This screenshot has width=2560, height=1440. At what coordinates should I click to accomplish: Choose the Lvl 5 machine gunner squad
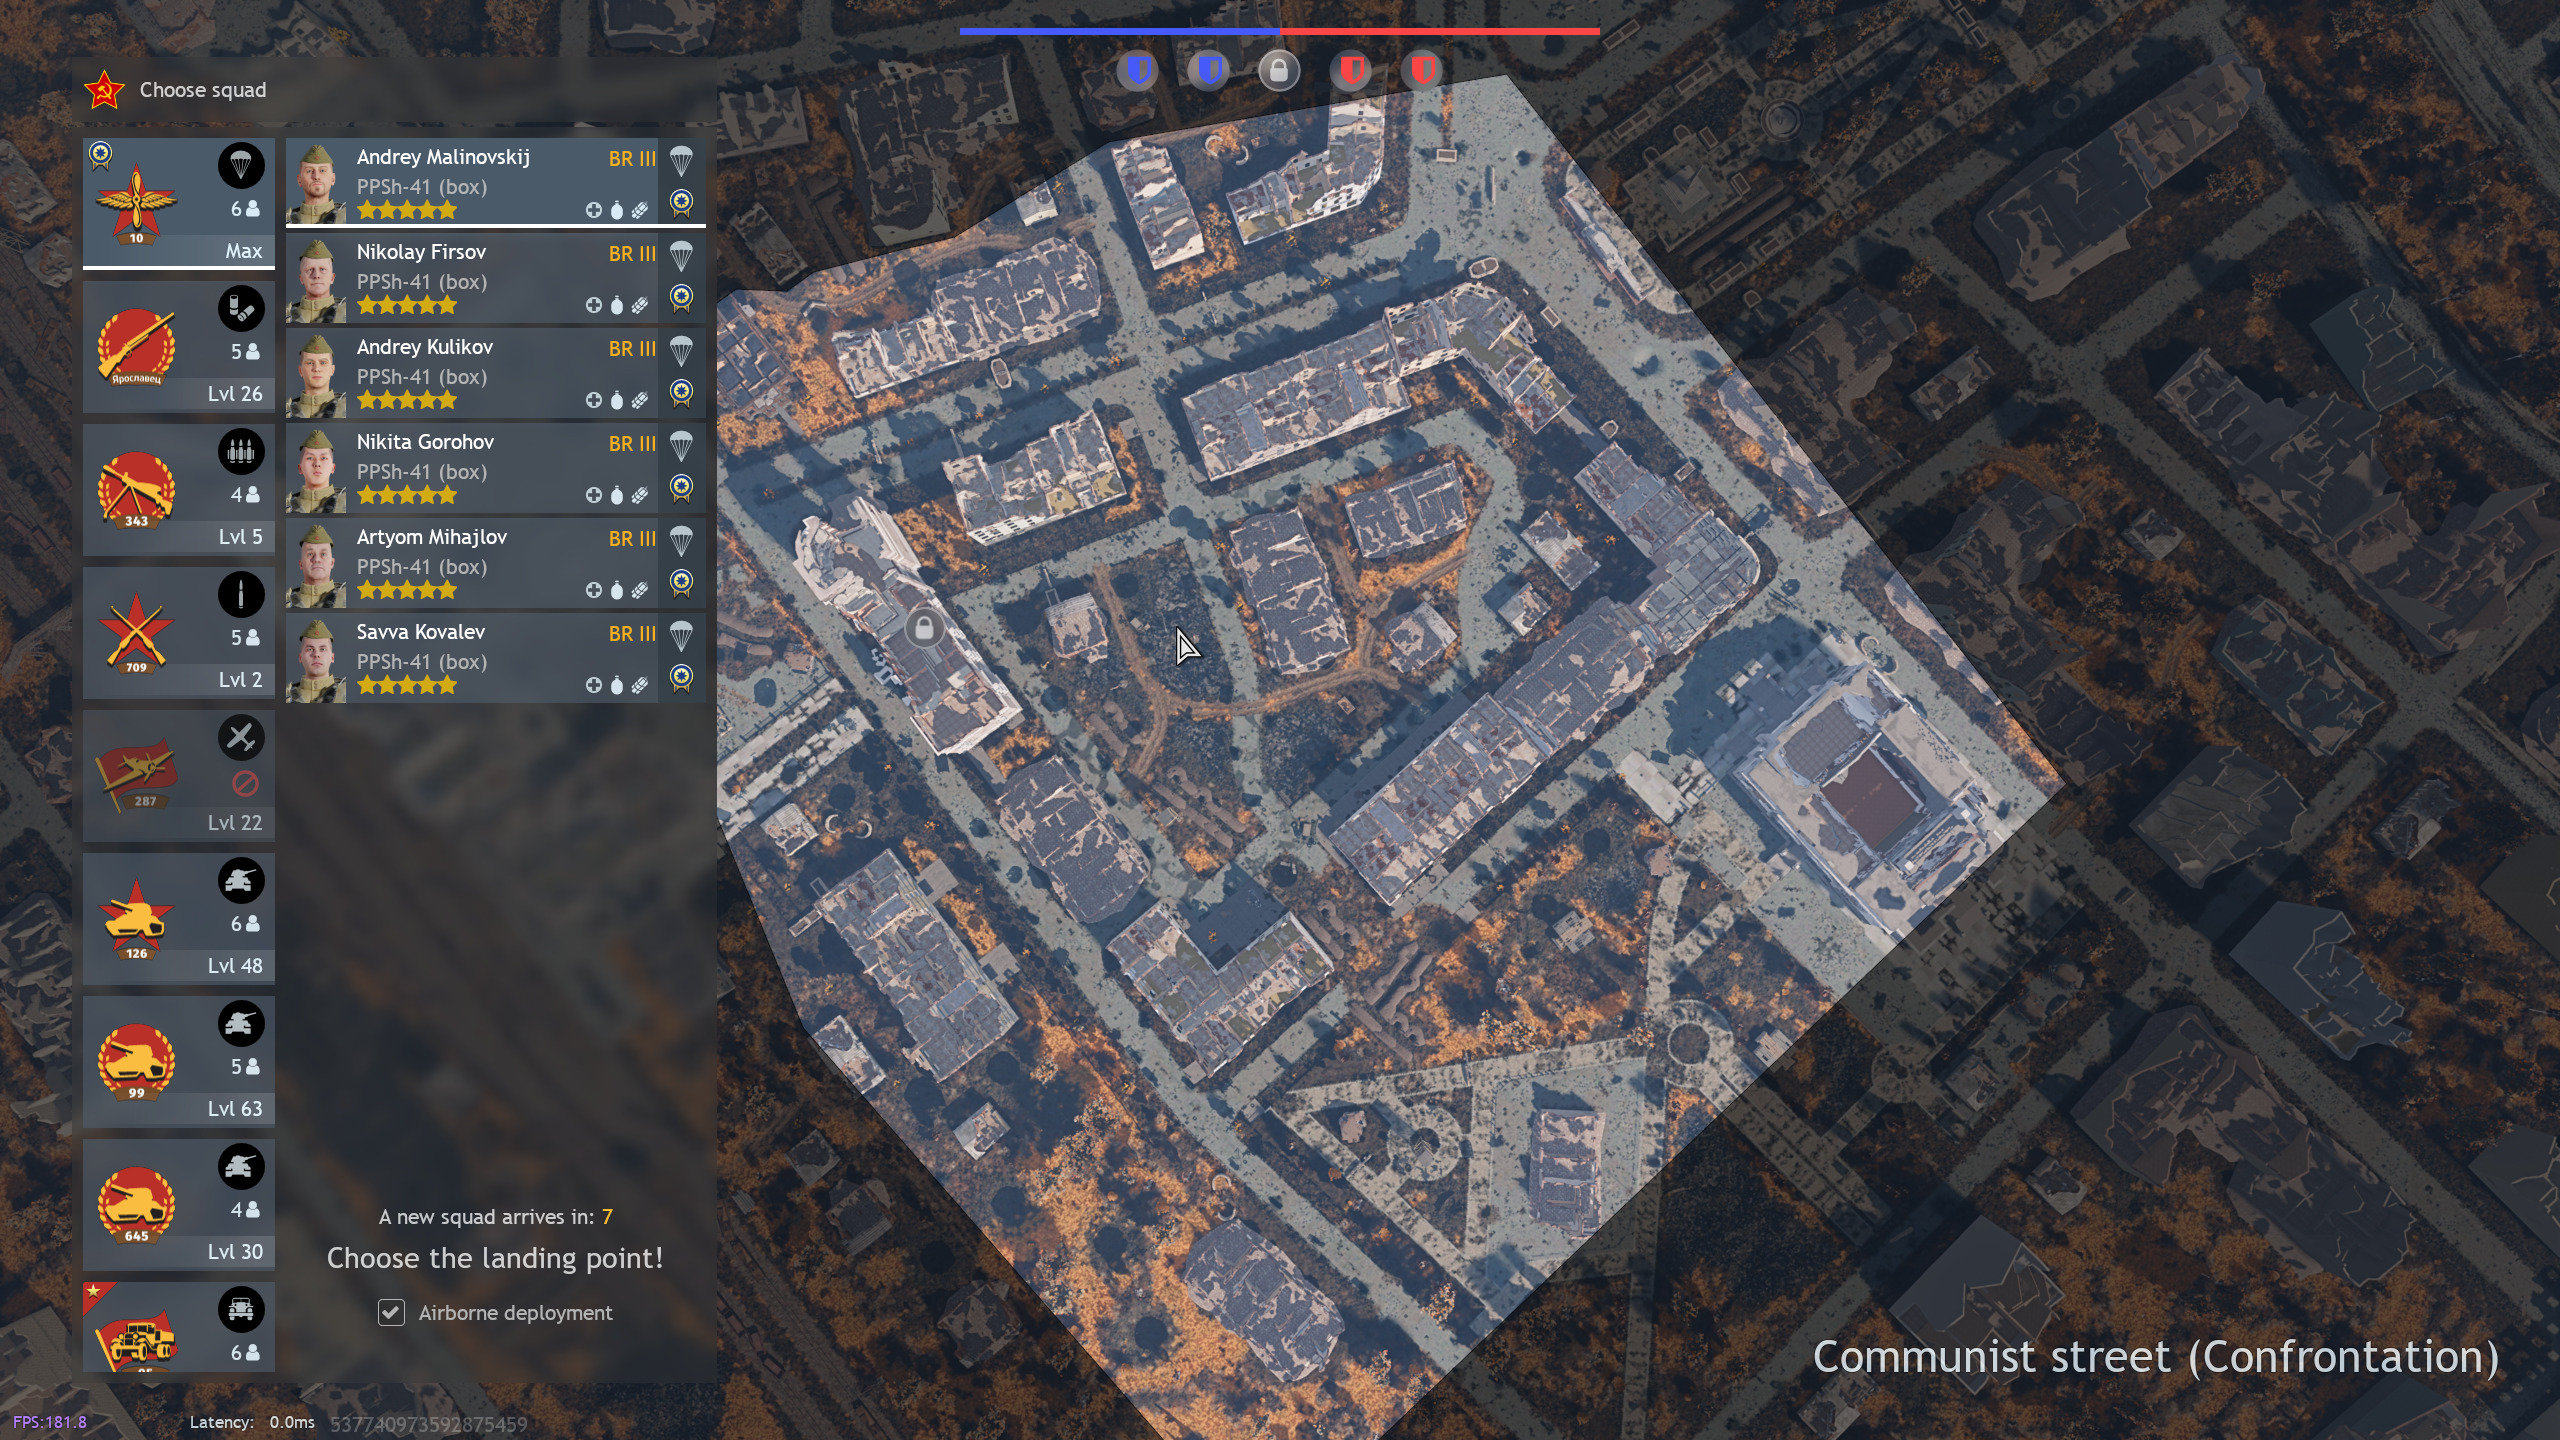178,490
